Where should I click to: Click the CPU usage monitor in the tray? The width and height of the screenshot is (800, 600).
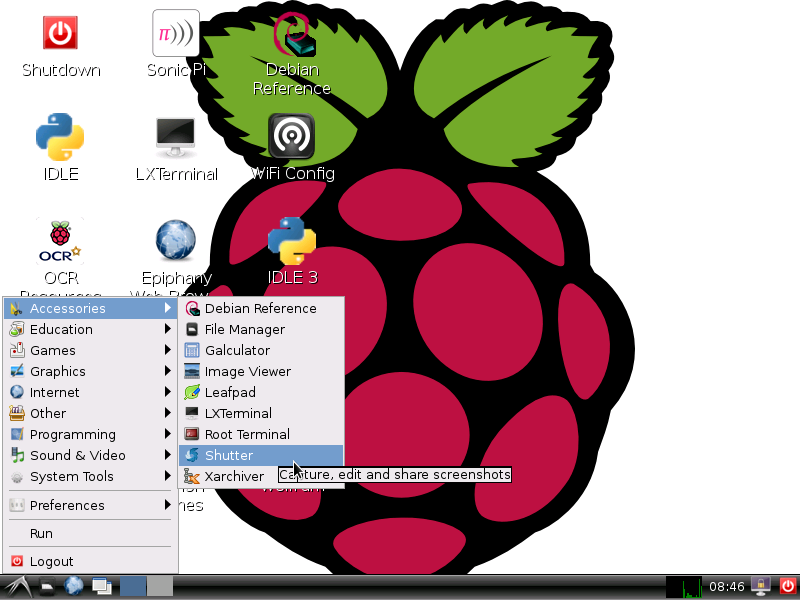(x=684, y=587)
